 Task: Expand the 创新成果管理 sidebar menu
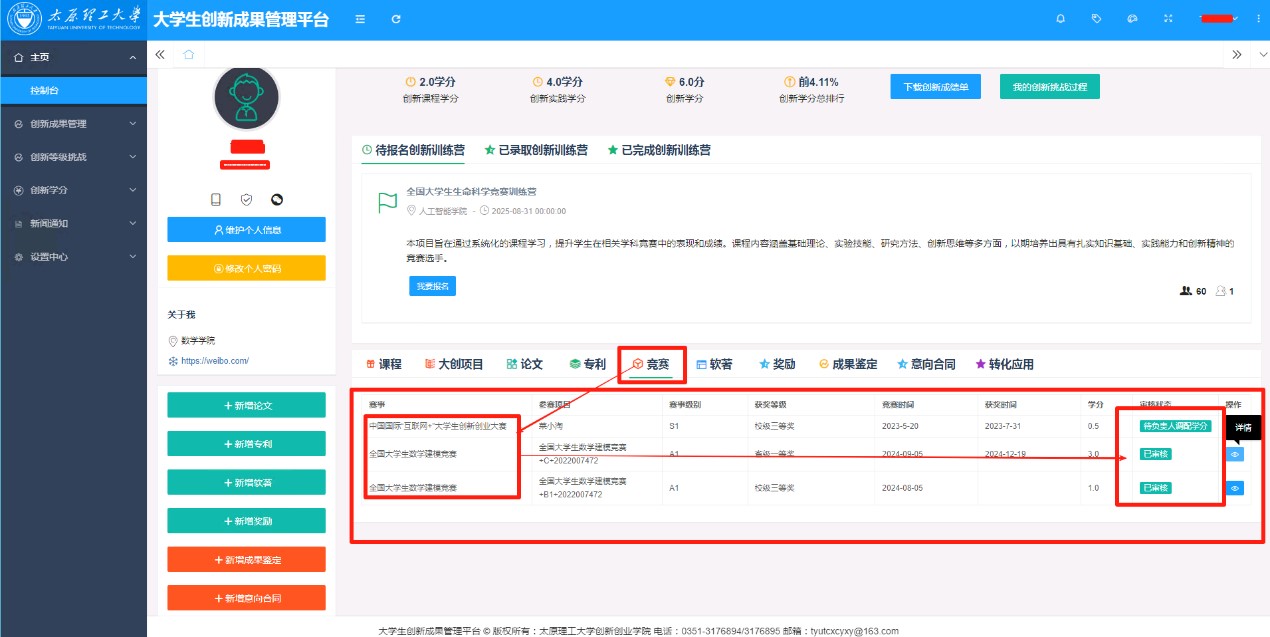[x=73, y=124]
